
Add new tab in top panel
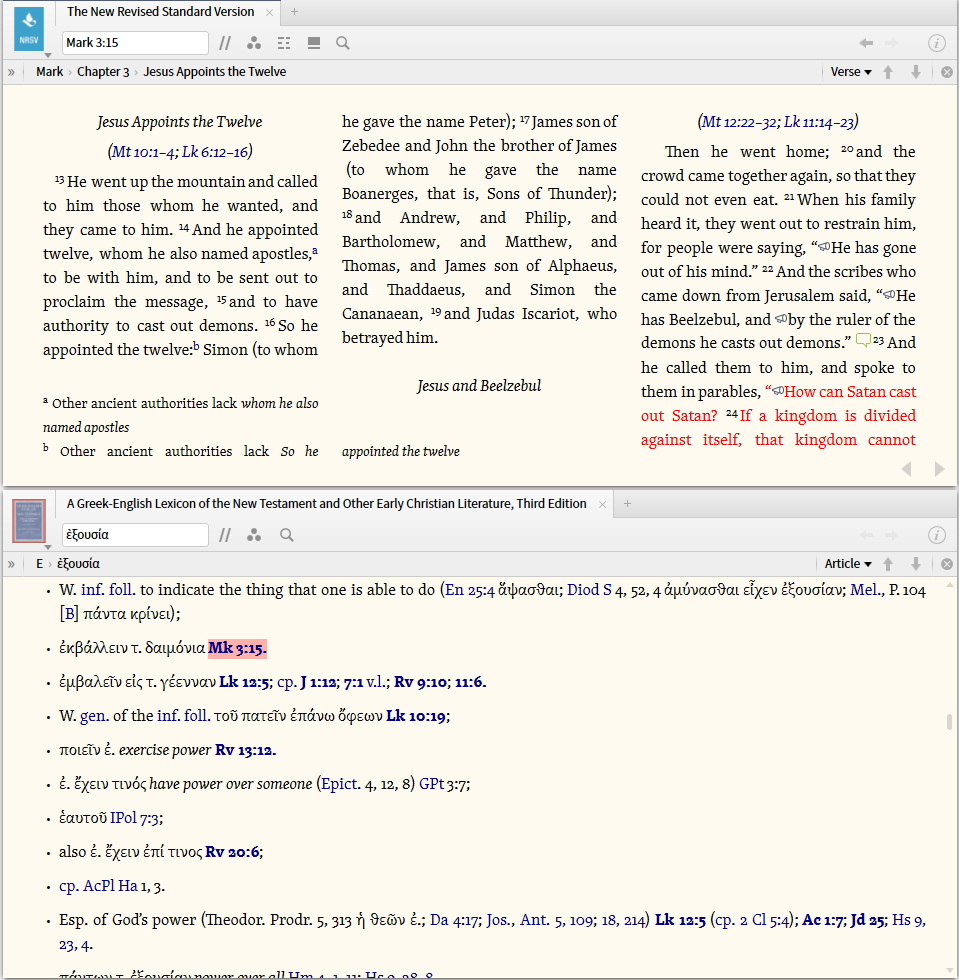(x=294, y=12)
